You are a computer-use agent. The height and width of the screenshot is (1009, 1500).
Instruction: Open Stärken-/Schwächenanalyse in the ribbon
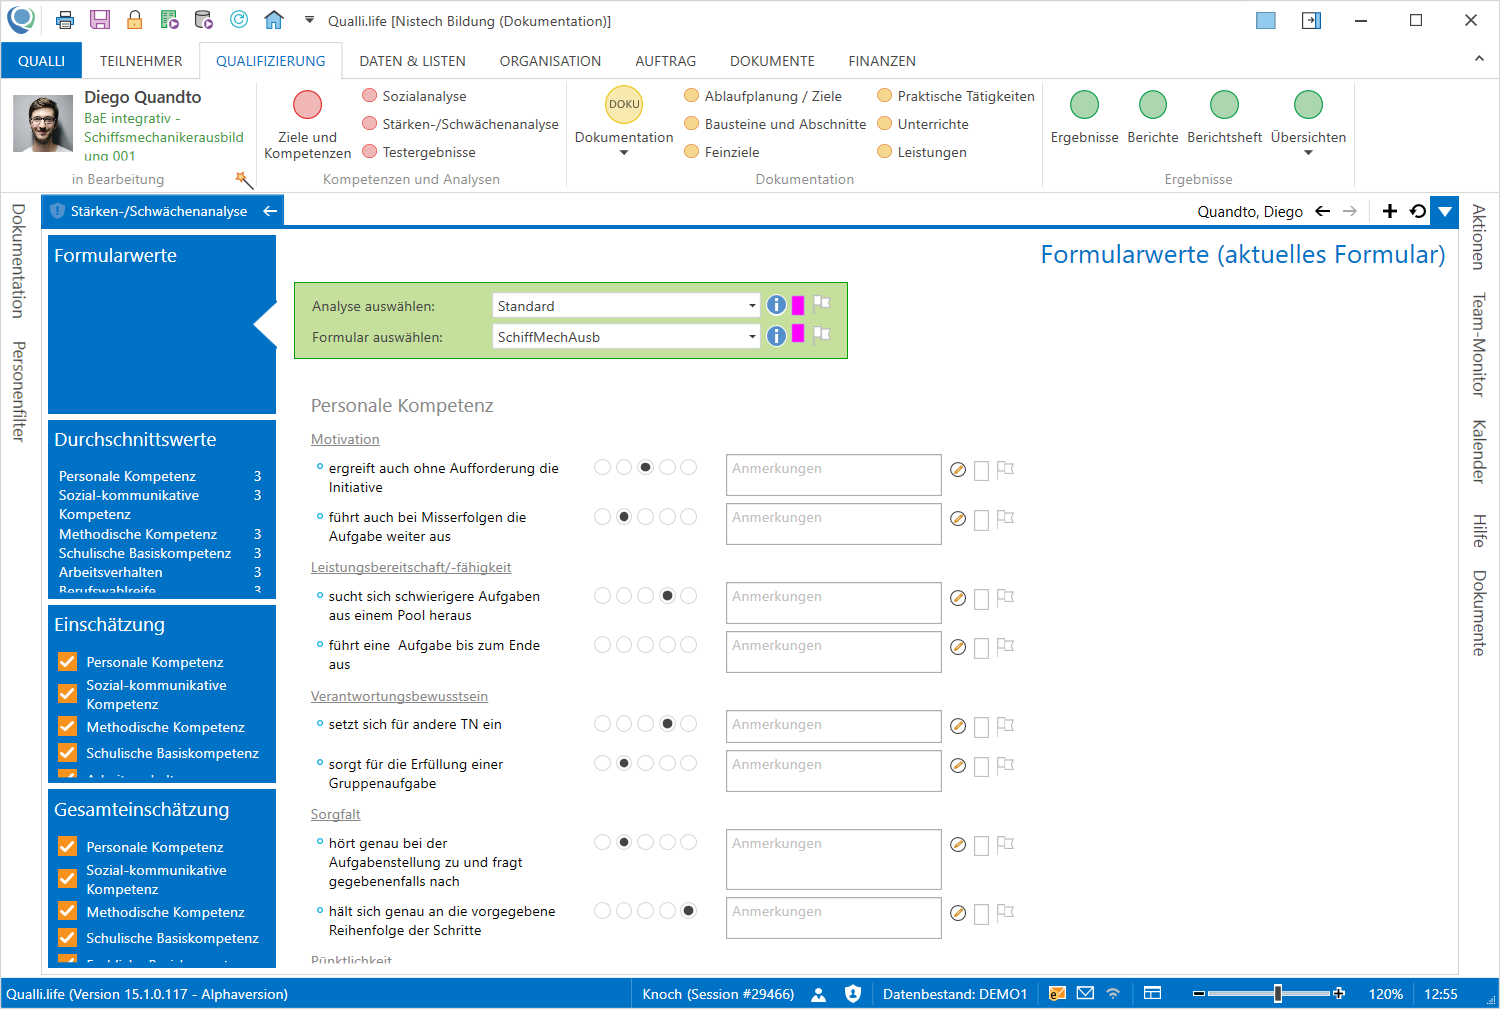pos(460,124)
